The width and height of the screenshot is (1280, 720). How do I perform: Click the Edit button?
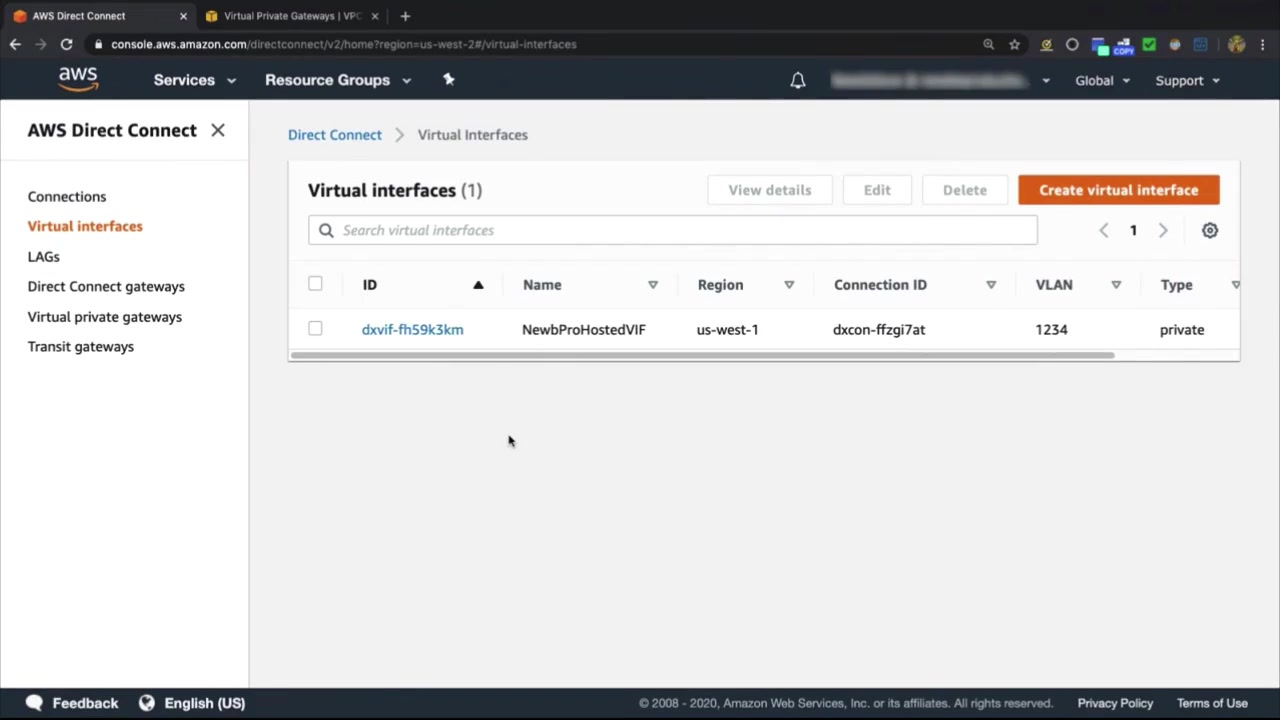(877, 190)
